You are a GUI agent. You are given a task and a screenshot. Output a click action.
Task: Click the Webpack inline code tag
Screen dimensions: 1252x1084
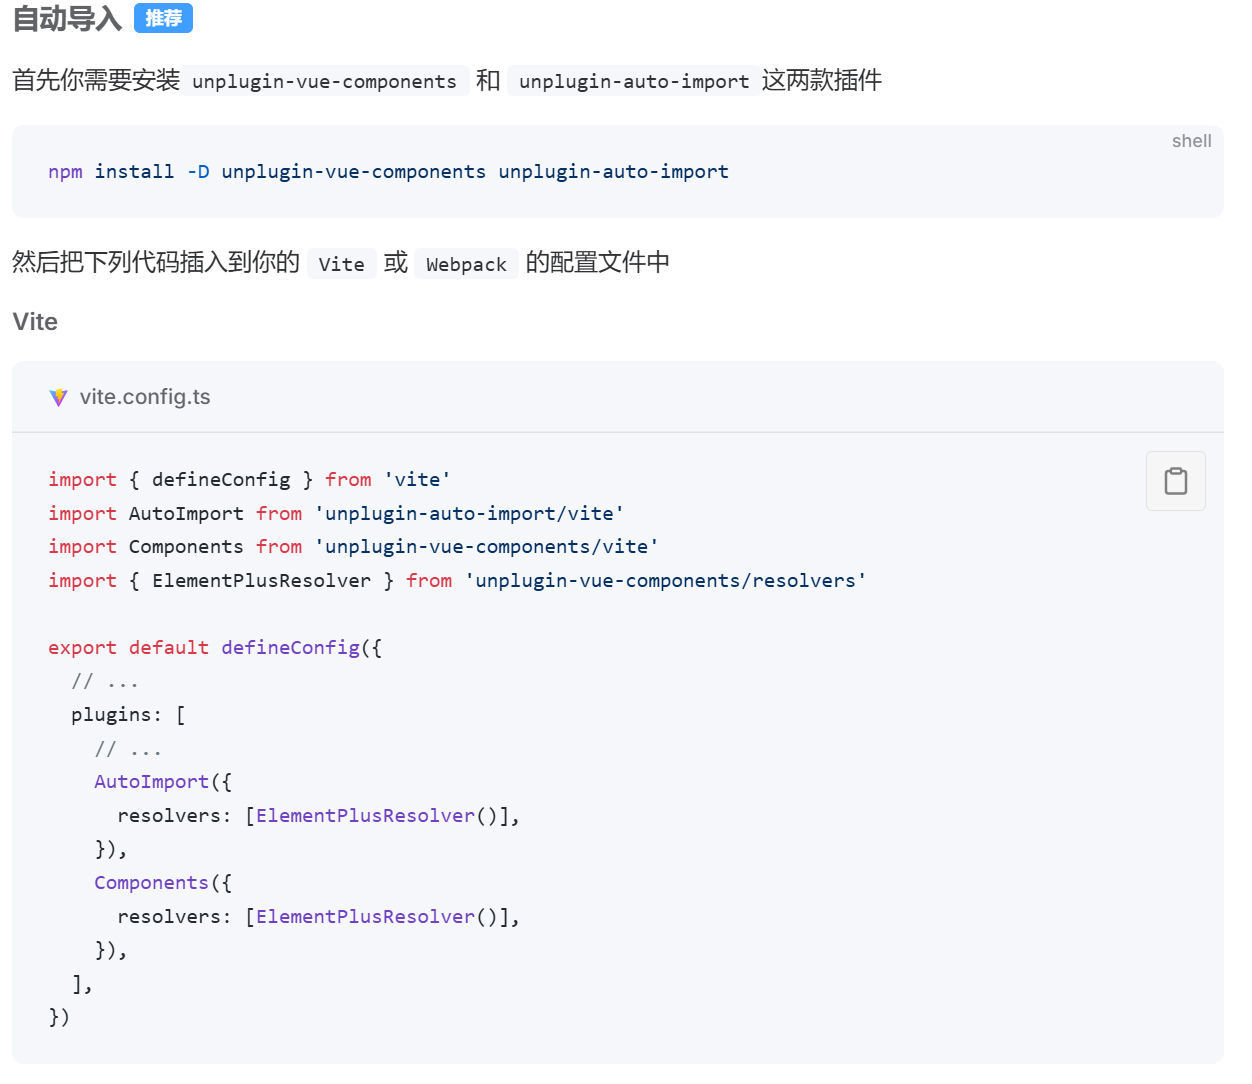click(466, 263)
